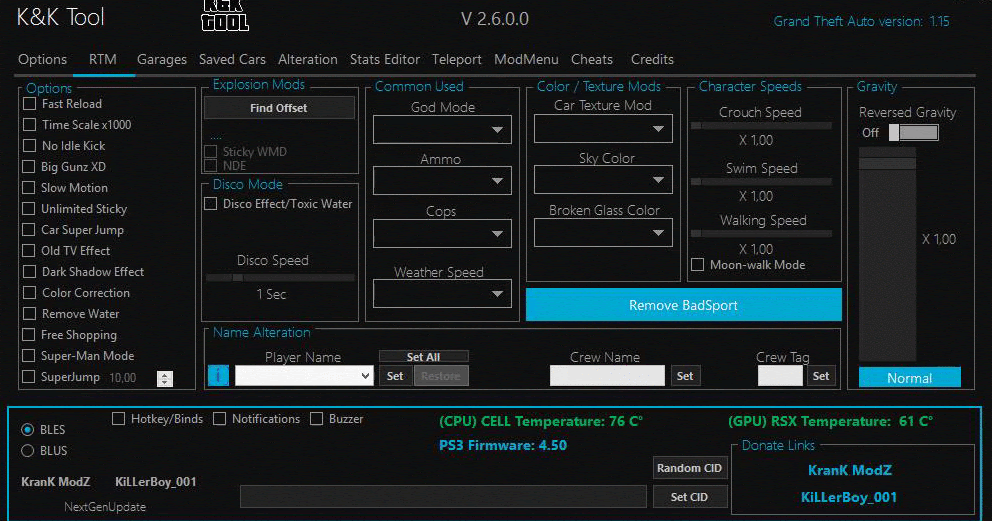992x521 pixels.
Task: Enable No Idle Kick
Action: [x=29, y=145]
